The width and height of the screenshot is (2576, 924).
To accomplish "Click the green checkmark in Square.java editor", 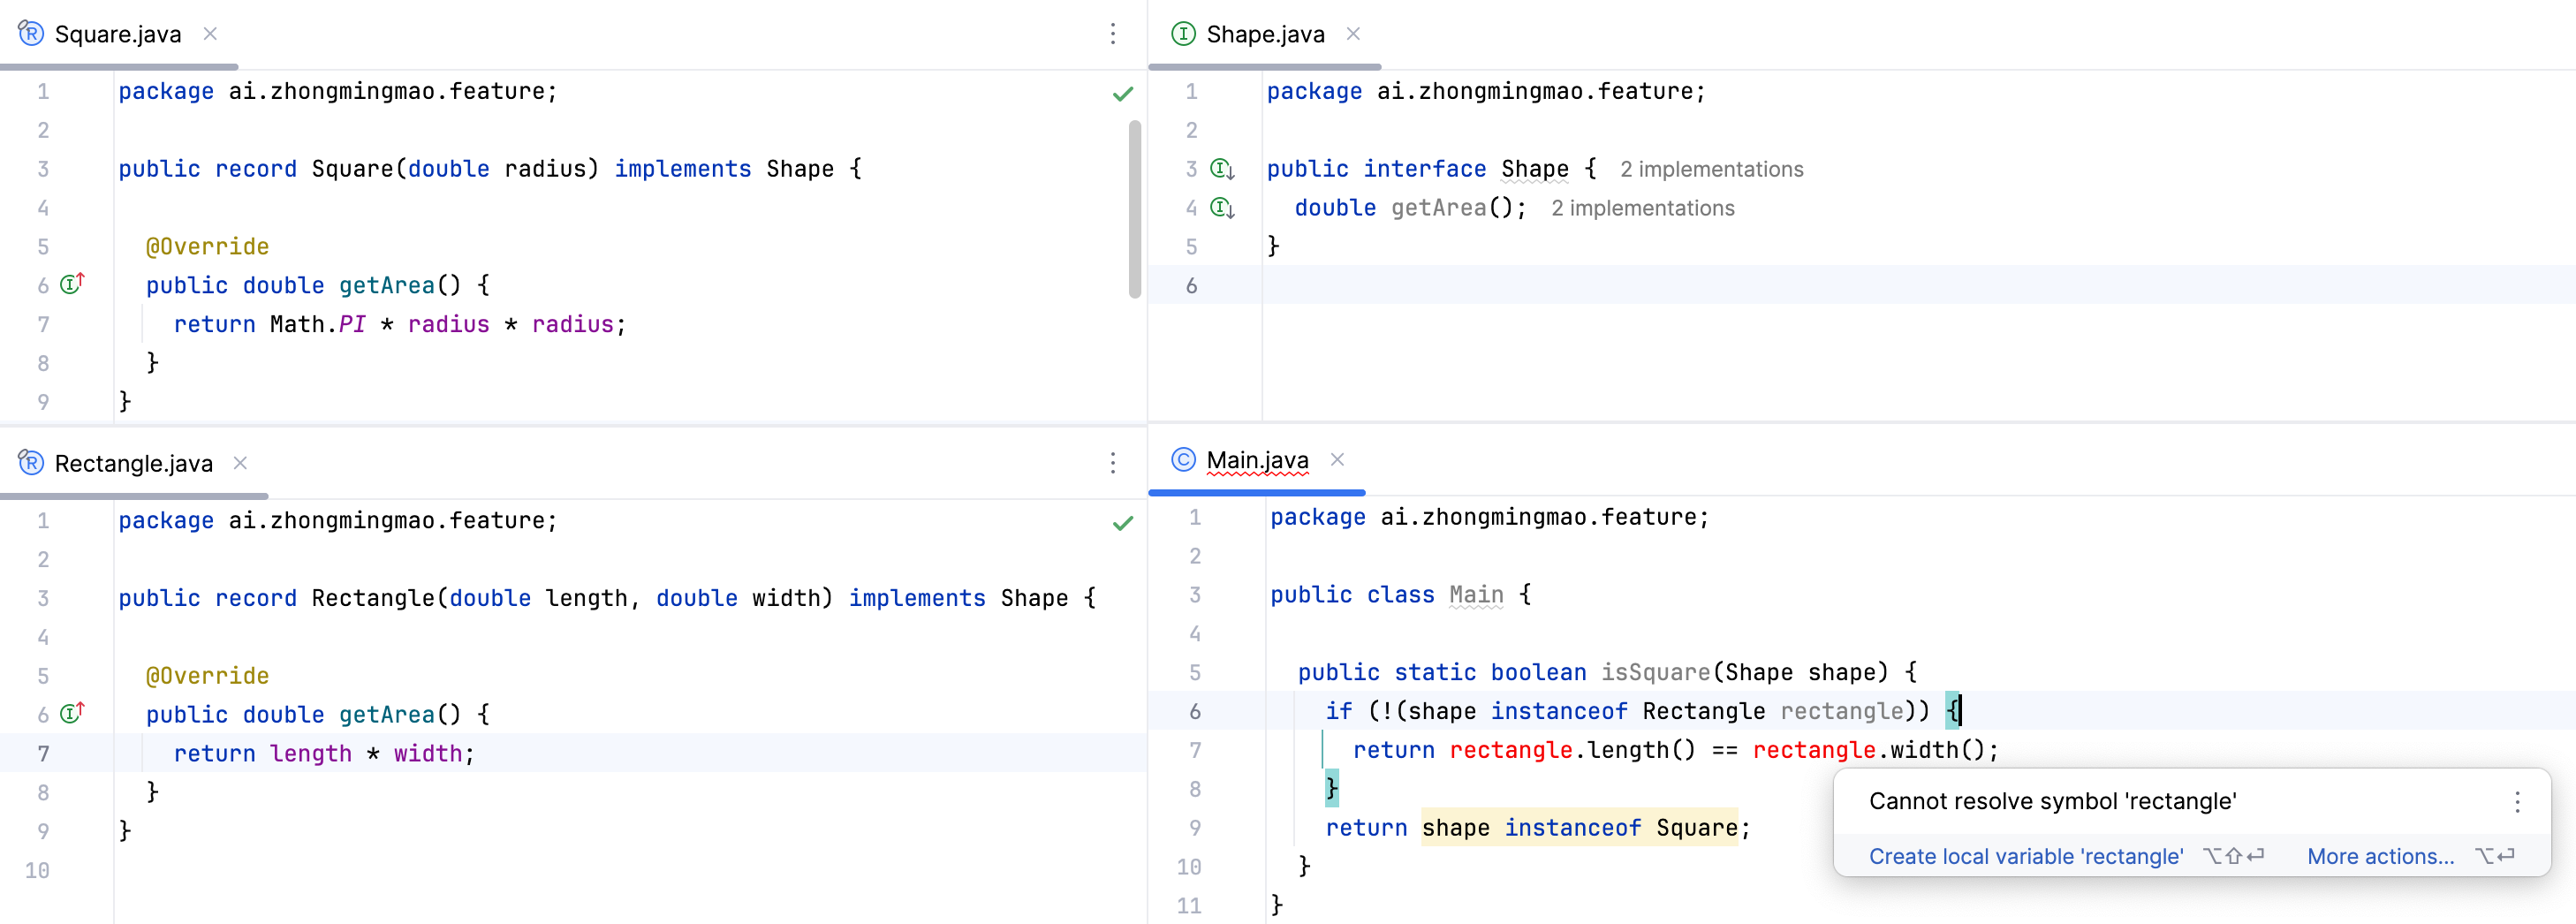I will [x=1123, y=94].
